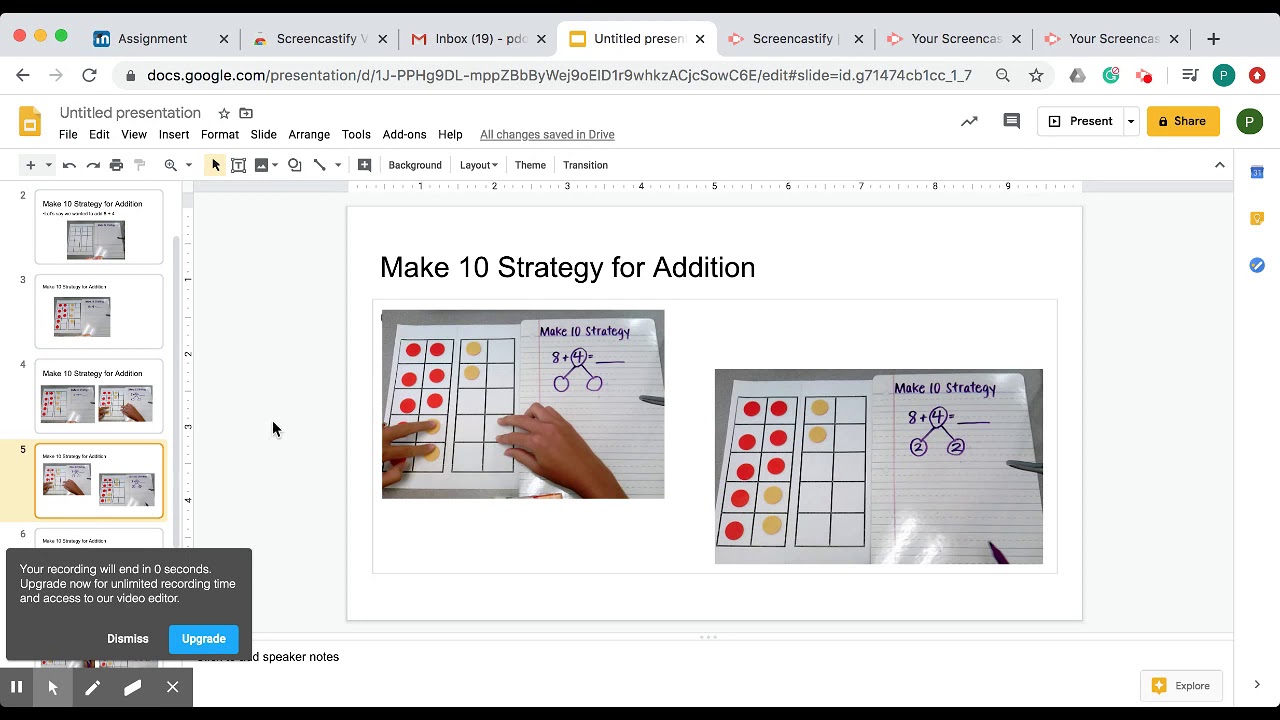This screenshot has height=720, width=1280.
Task: Click the Move to folder icon
Action: 246,113
